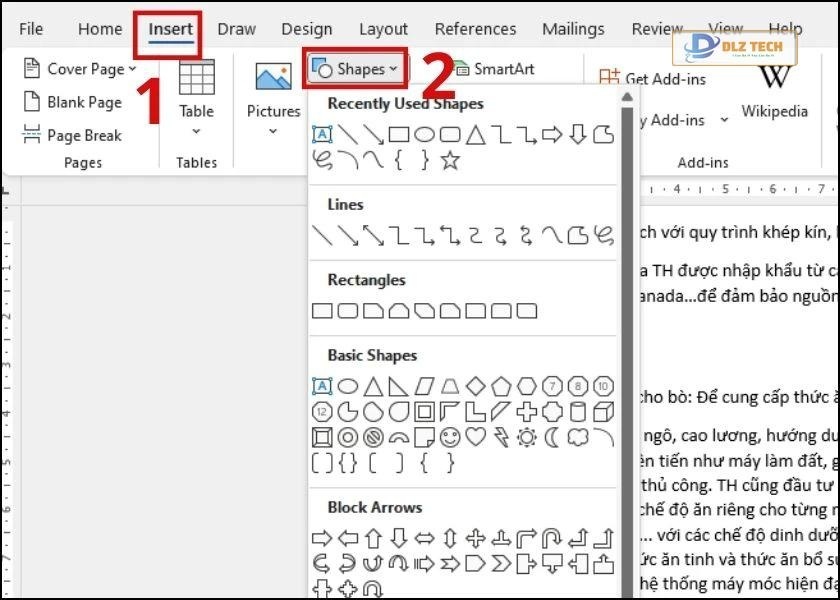The height and width of the screenshot is (600, 840).
Task: Choose the sun shape in Basic Shapes
Action: [x=525, y=436]
